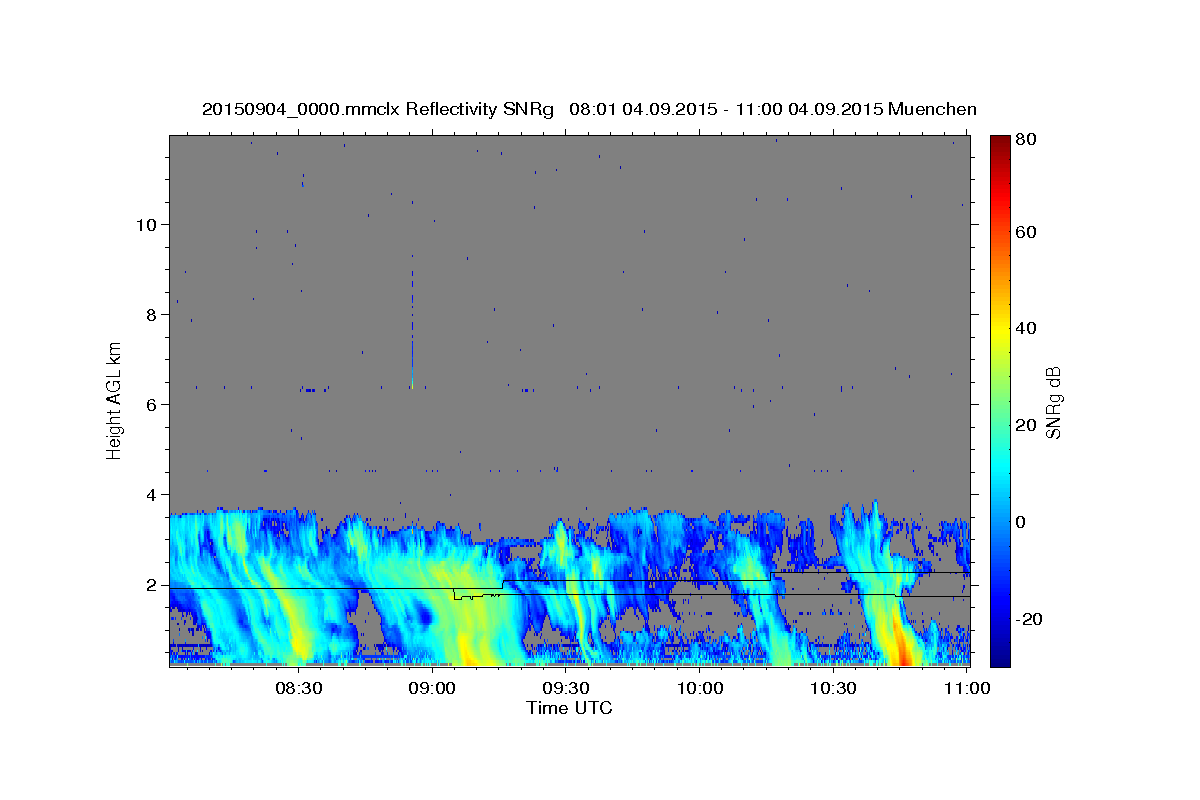Click the 'SNRg dB' colorbar label

(x=1053, y=401)
